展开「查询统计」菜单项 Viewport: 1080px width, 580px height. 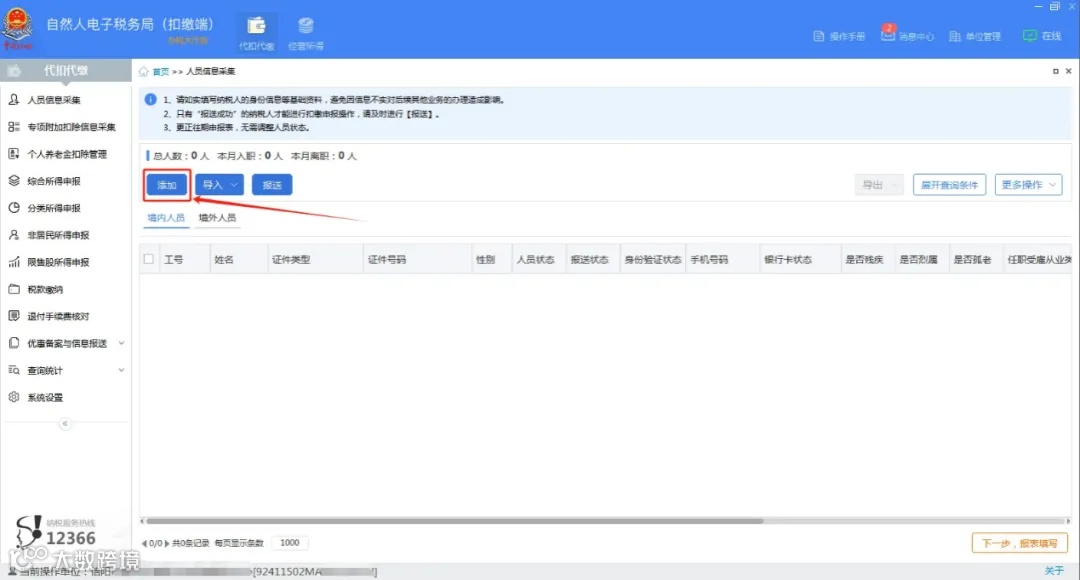pyautogui.click(x=53, y=369)
